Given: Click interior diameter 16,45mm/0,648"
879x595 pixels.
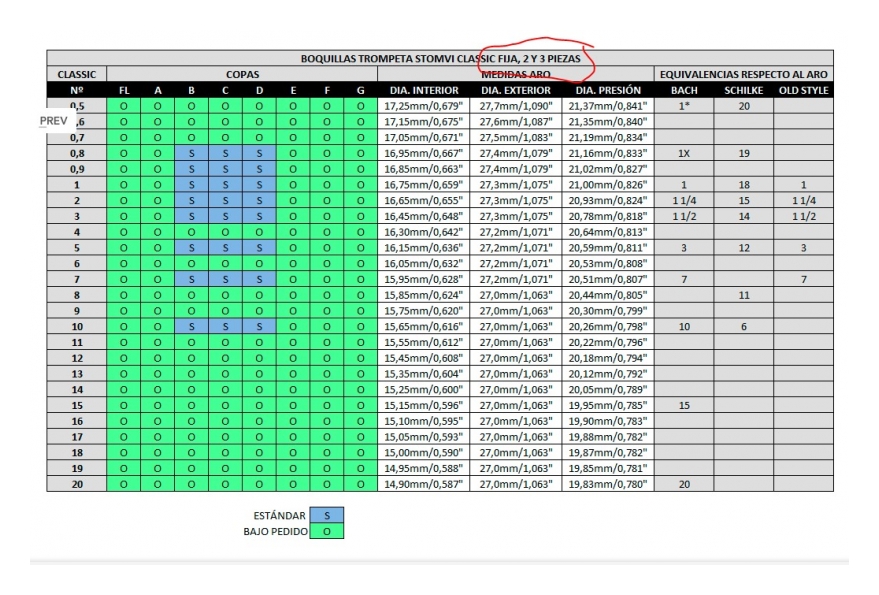Looking at the screenshot, I should 424,216.
